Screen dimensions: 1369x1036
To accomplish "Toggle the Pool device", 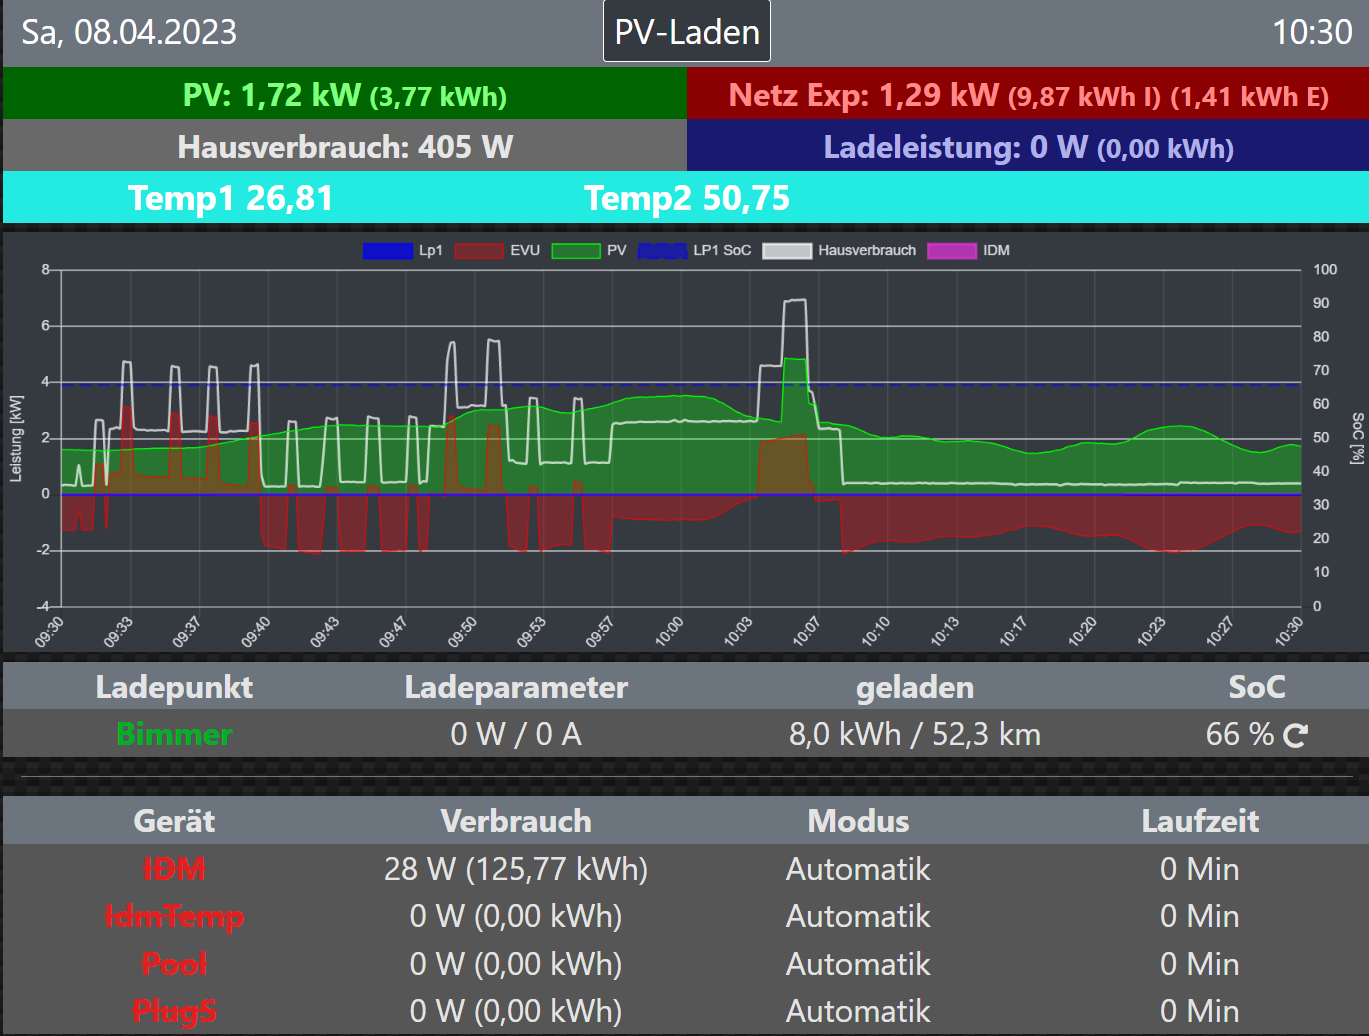I will [x=174, y=964].
